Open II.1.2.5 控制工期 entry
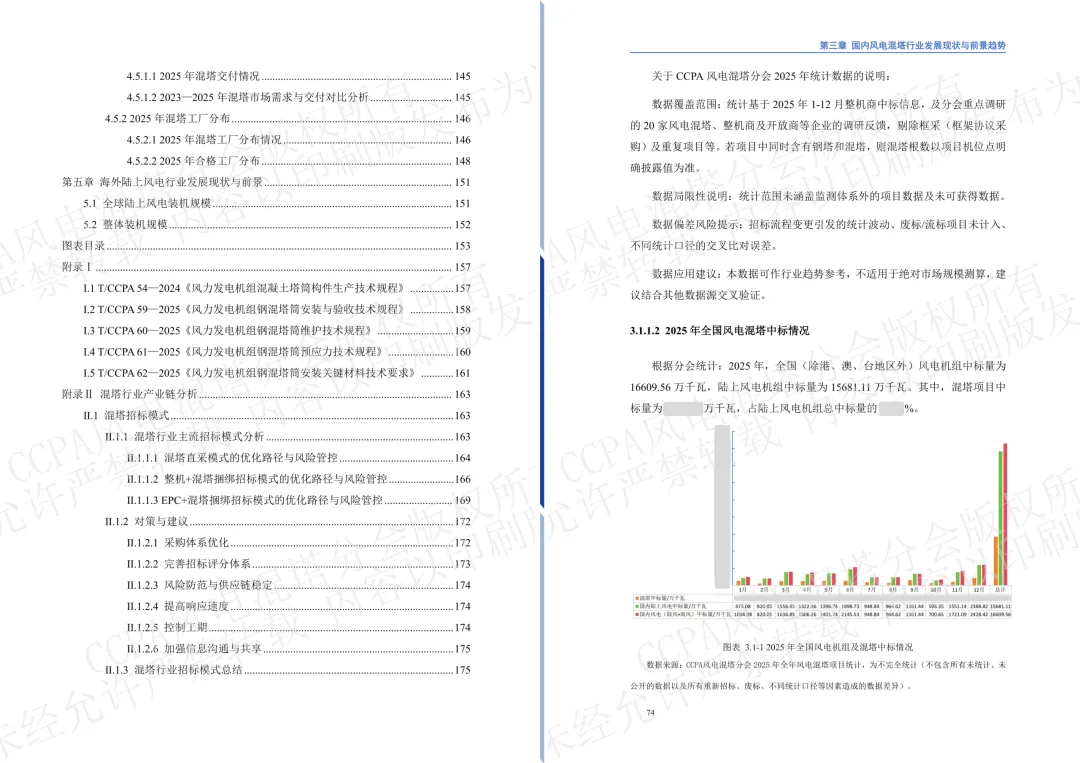1080x763 pixels. pos(298,628)
